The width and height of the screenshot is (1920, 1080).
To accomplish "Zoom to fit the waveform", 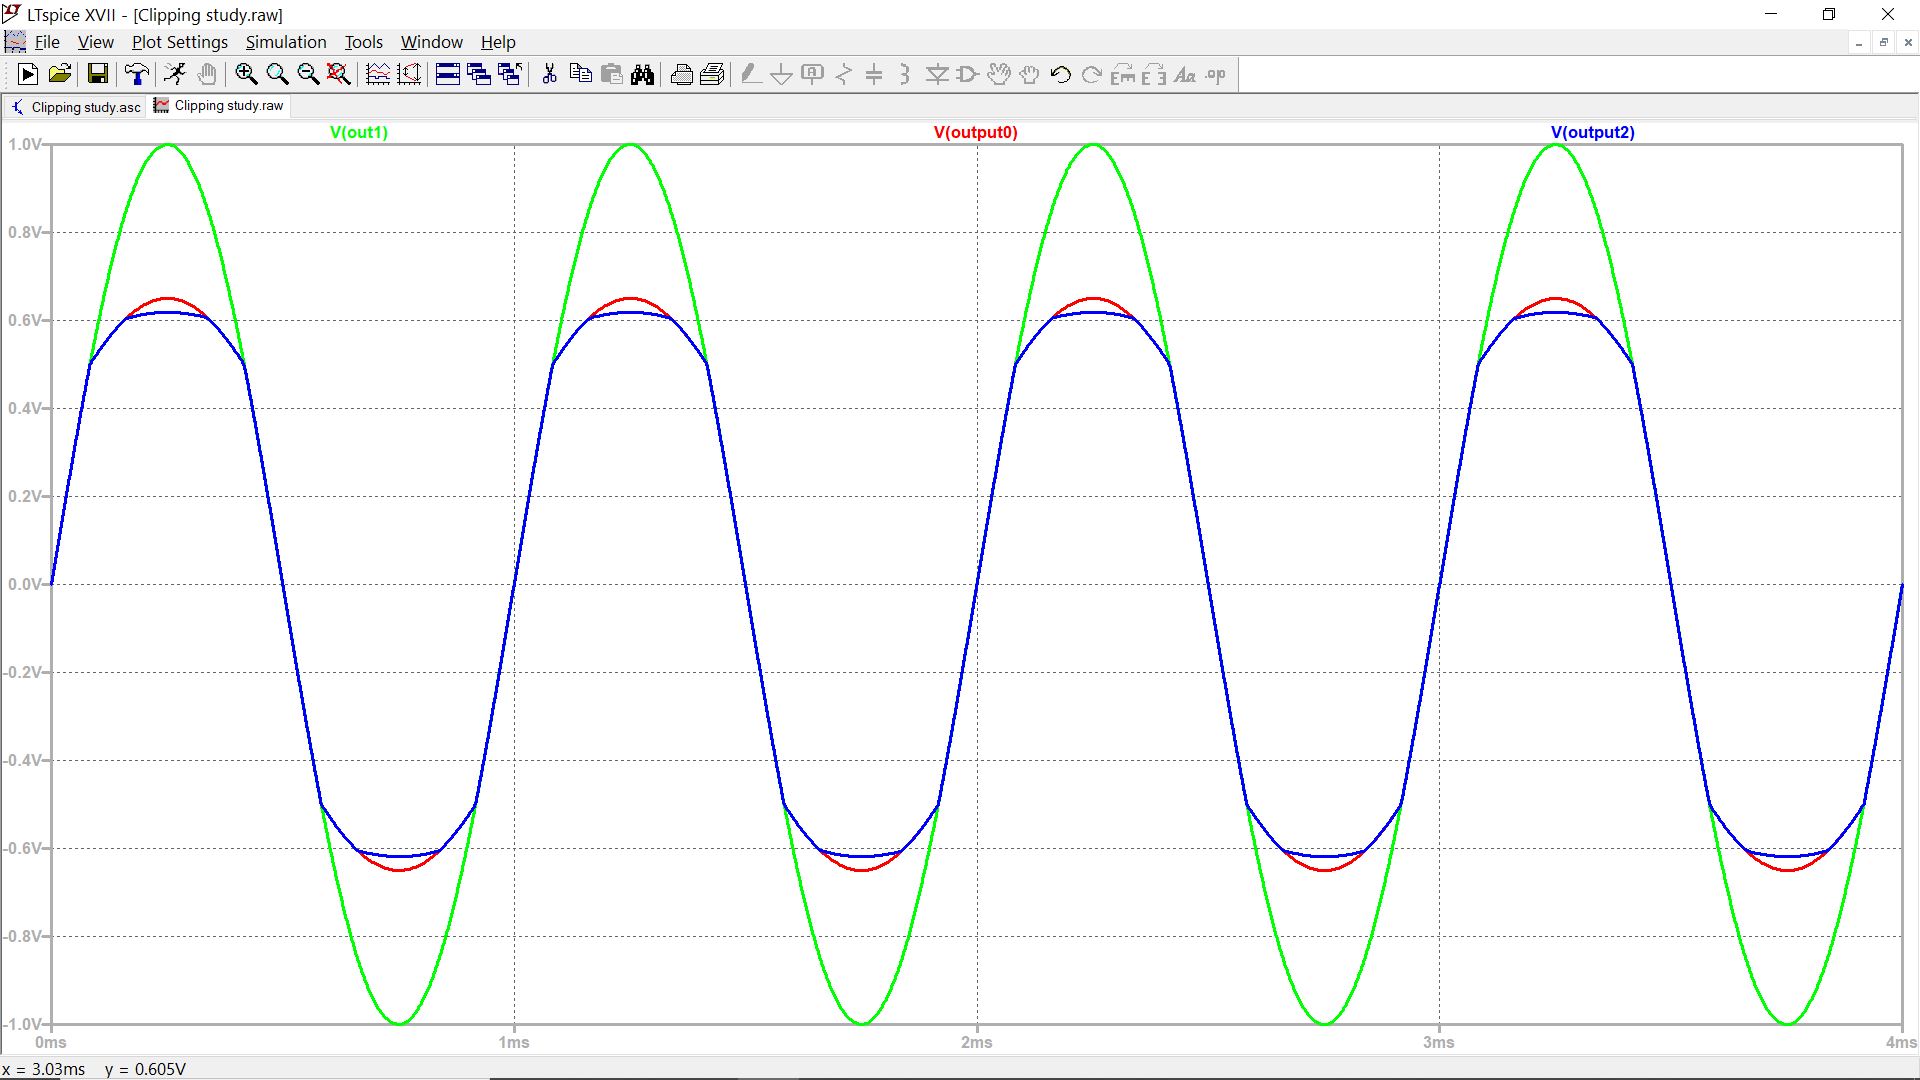I will point(337,73).
